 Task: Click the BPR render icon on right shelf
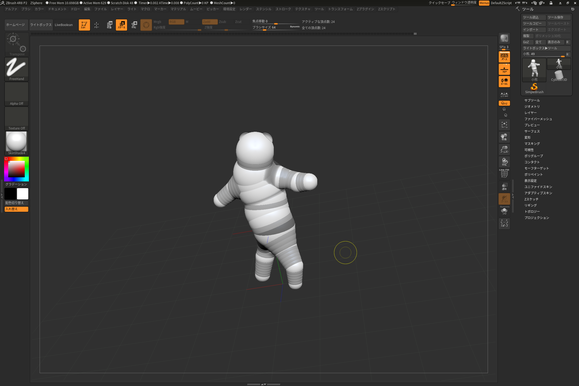click(504, 38)
